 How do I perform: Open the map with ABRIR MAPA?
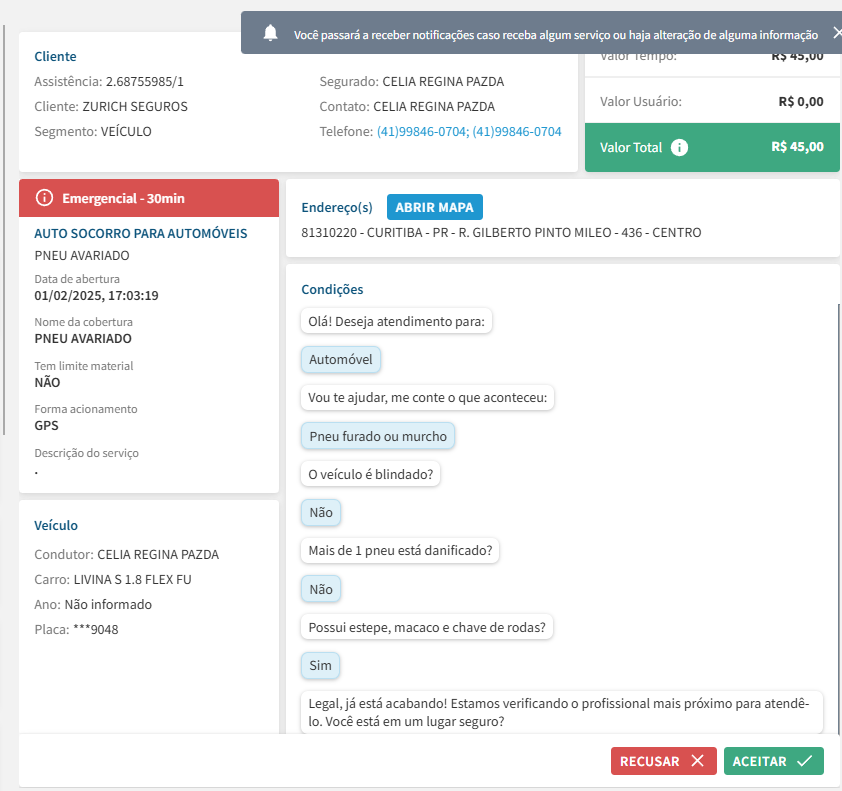click(x=435, y=207)
